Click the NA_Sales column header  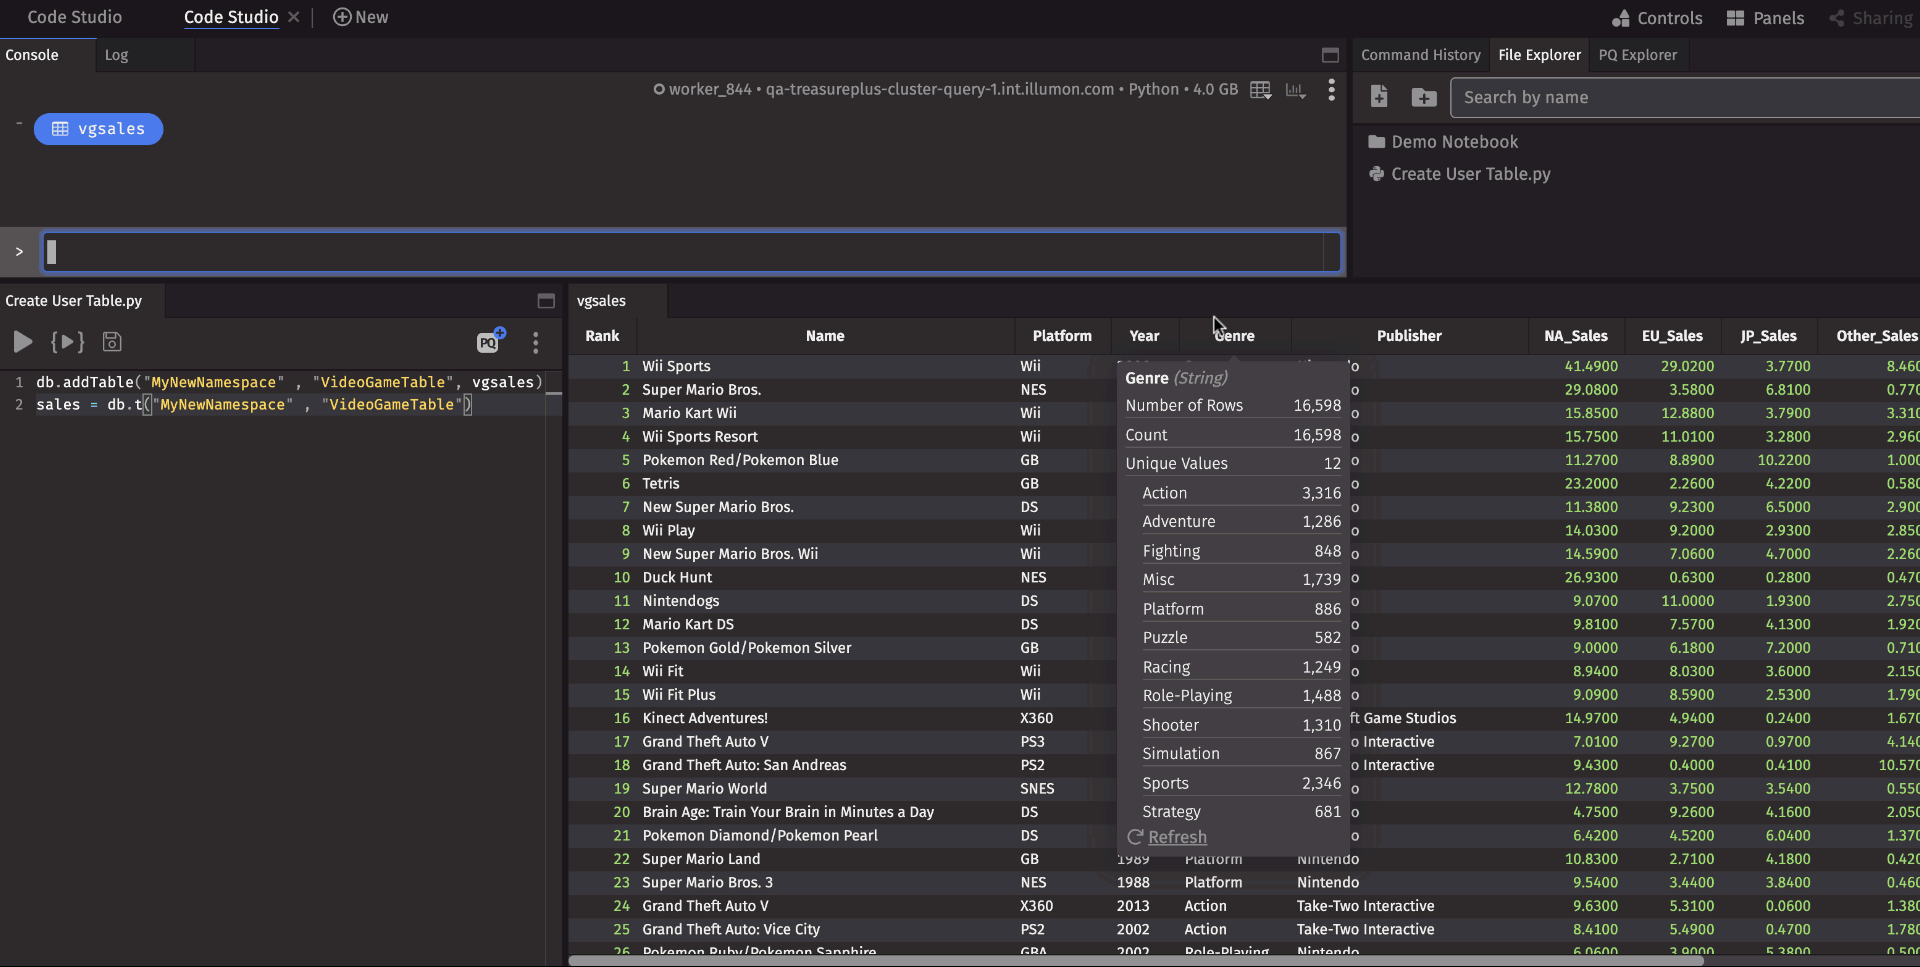click(x=1576, y=336)
